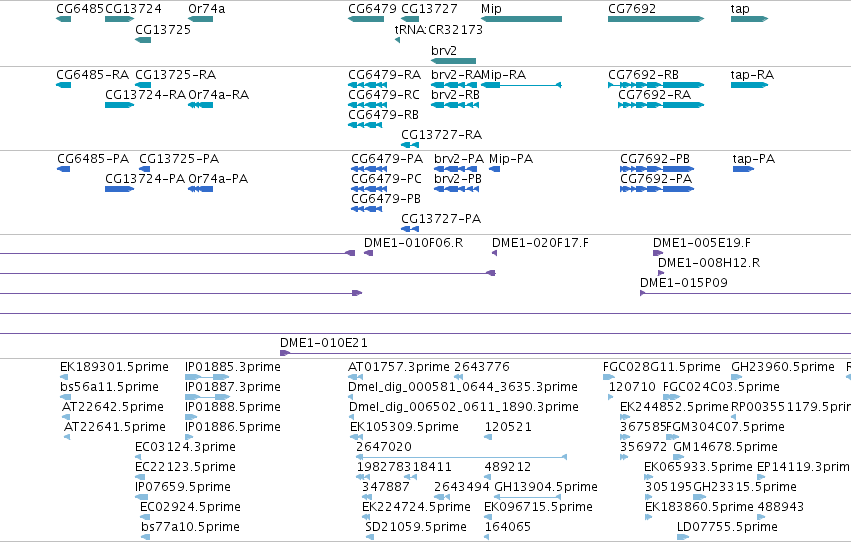The image size is (851, 542).
Task: Click clone end DME1-008H12.R
Action: coord(661,273)
